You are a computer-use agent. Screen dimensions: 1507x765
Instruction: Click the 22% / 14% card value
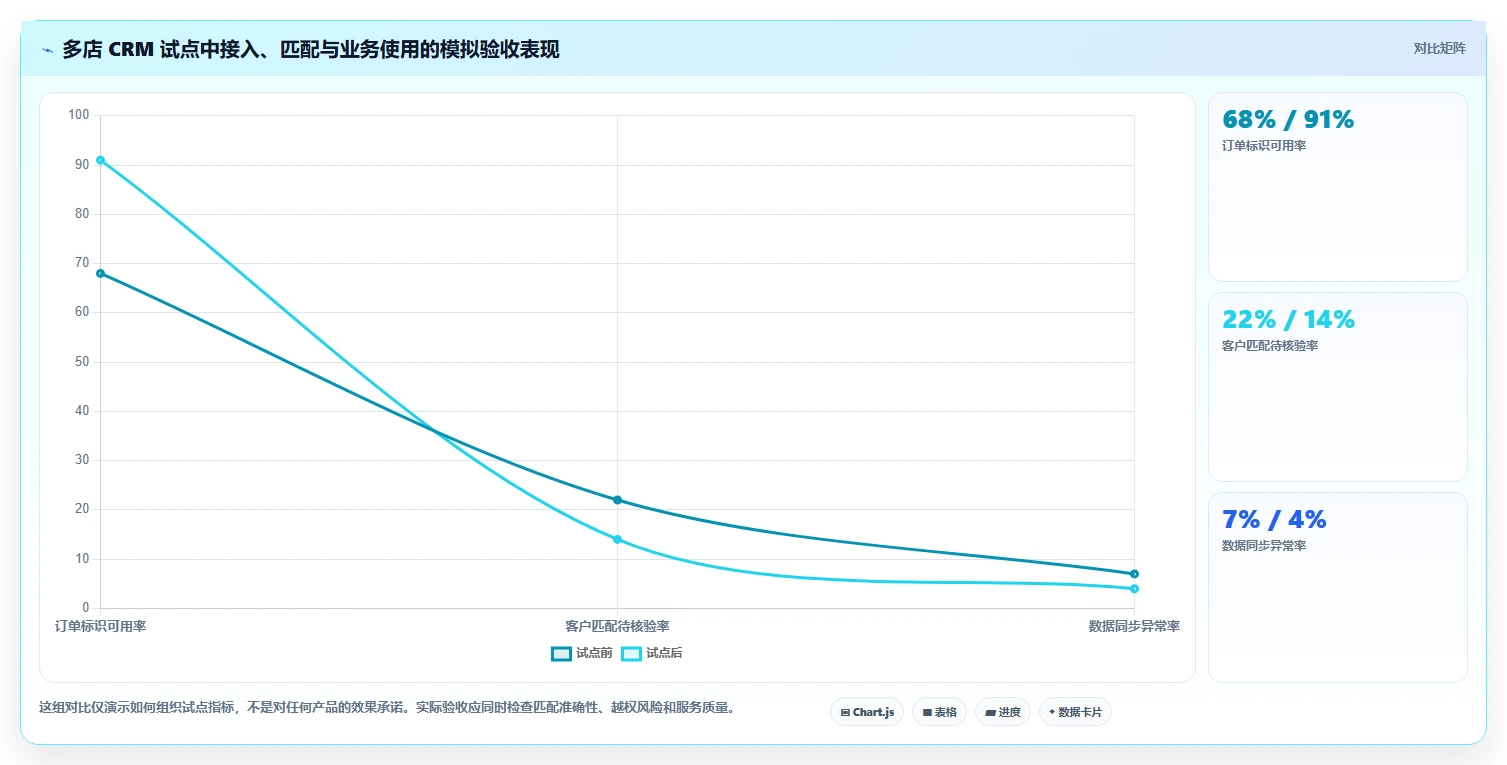[x=1288, y=320]
